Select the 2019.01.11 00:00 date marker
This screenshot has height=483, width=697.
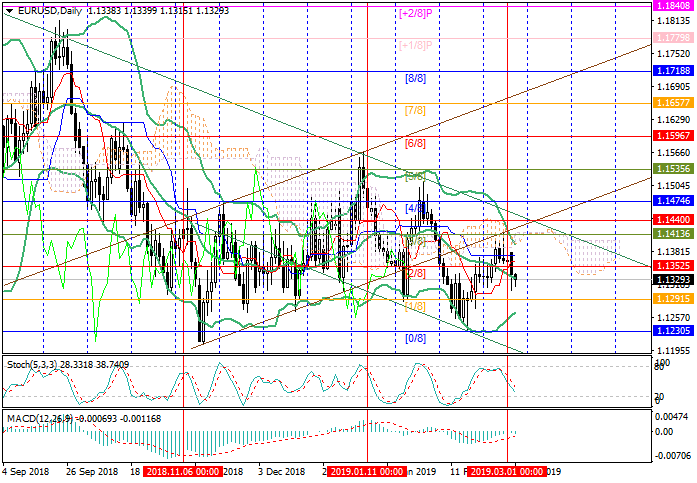pyautogui.click(x=365, y=470)
